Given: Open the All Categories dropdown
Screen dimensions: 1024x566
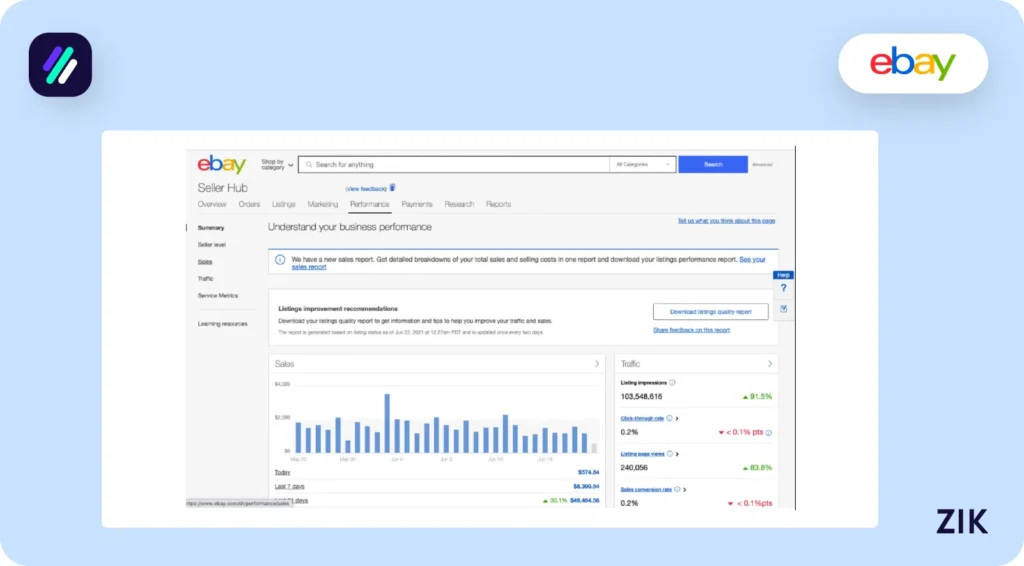Looking at the screenshot, I should 642,164.
